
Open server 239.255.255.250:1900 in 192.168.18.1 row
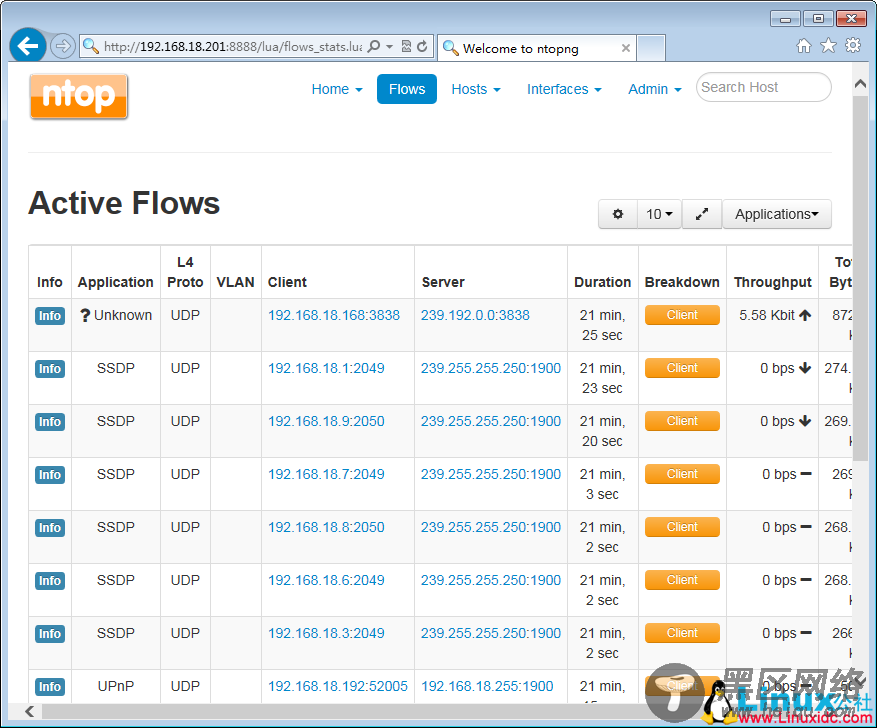(491, 368)
